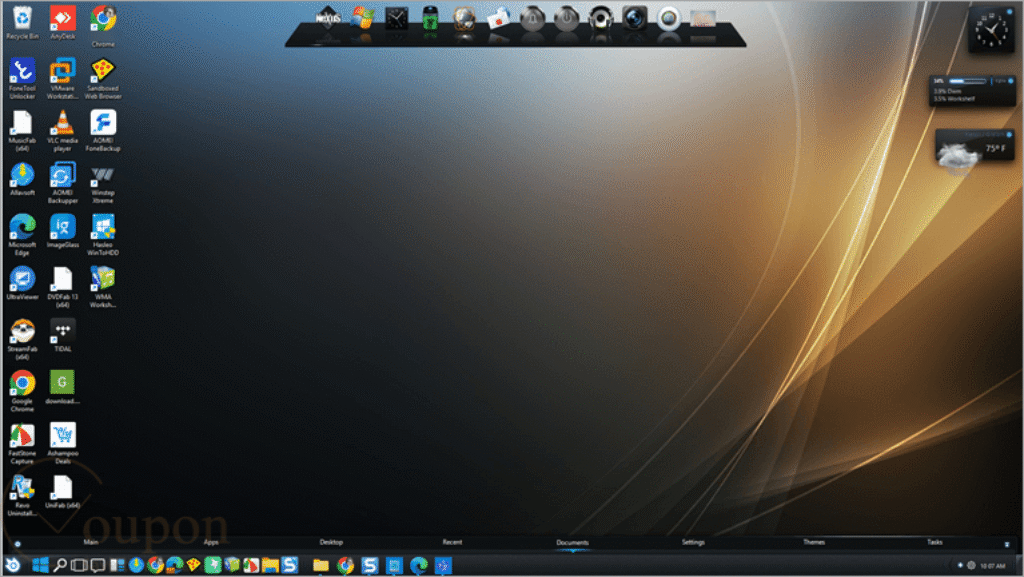The height and width of the screenshot is (577, 1024).
Task: Click the power button icon in the Nexus dock
Action: point(566,18)
